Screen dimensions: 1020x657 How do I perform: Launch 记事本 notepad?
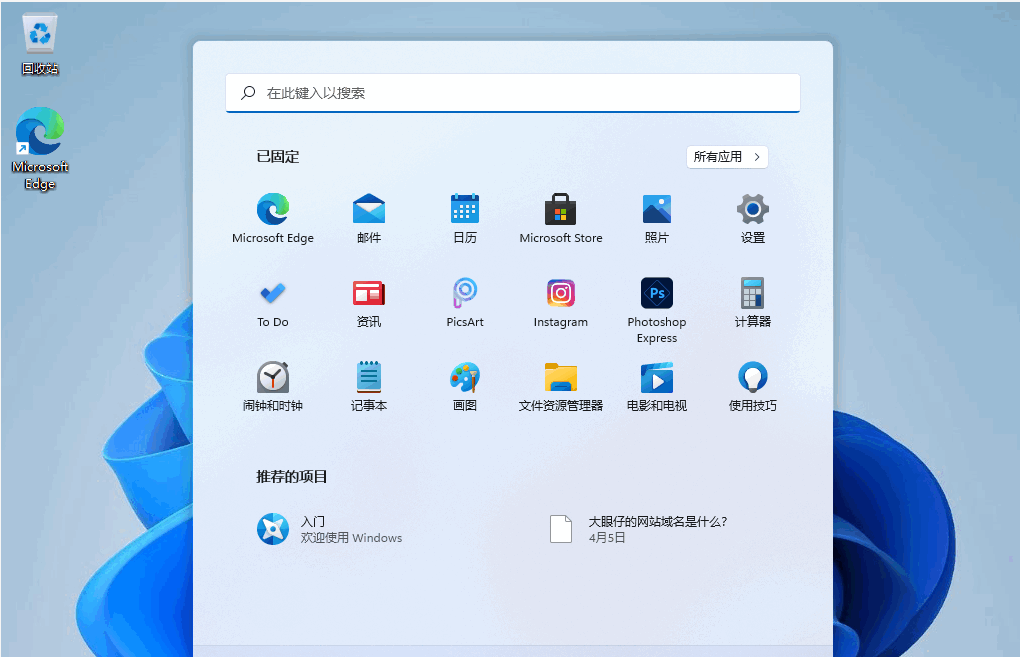[369, 386]
